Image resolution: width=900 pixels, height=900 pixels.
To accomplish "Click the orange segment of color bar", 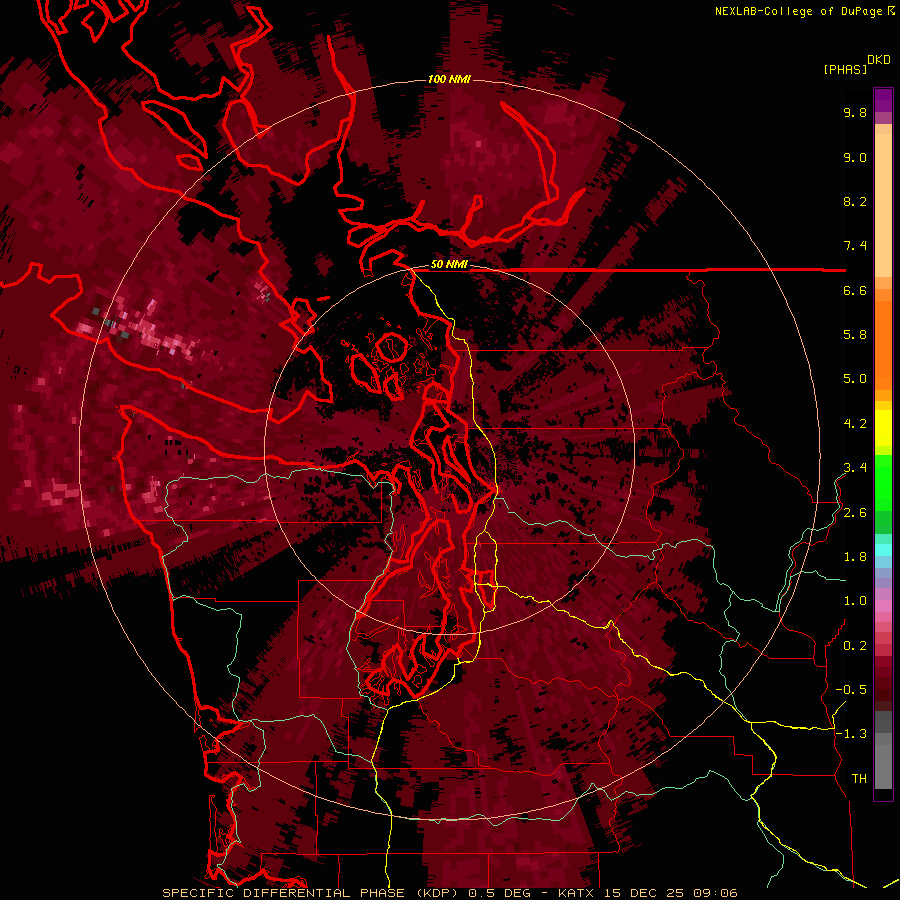I will pos(883,345).
